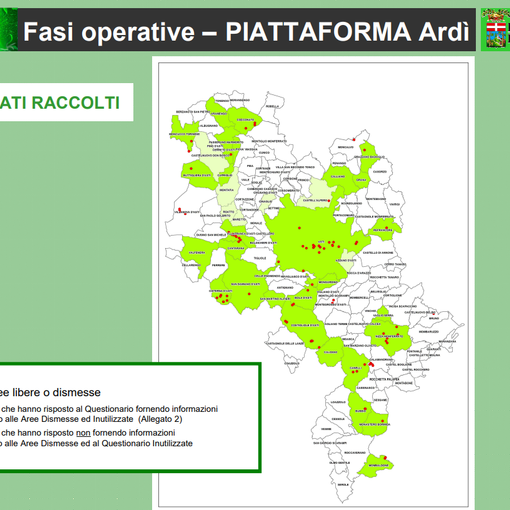Click the ROBELLA label on the map
This screenshot has width=510, height=510.
272,107
